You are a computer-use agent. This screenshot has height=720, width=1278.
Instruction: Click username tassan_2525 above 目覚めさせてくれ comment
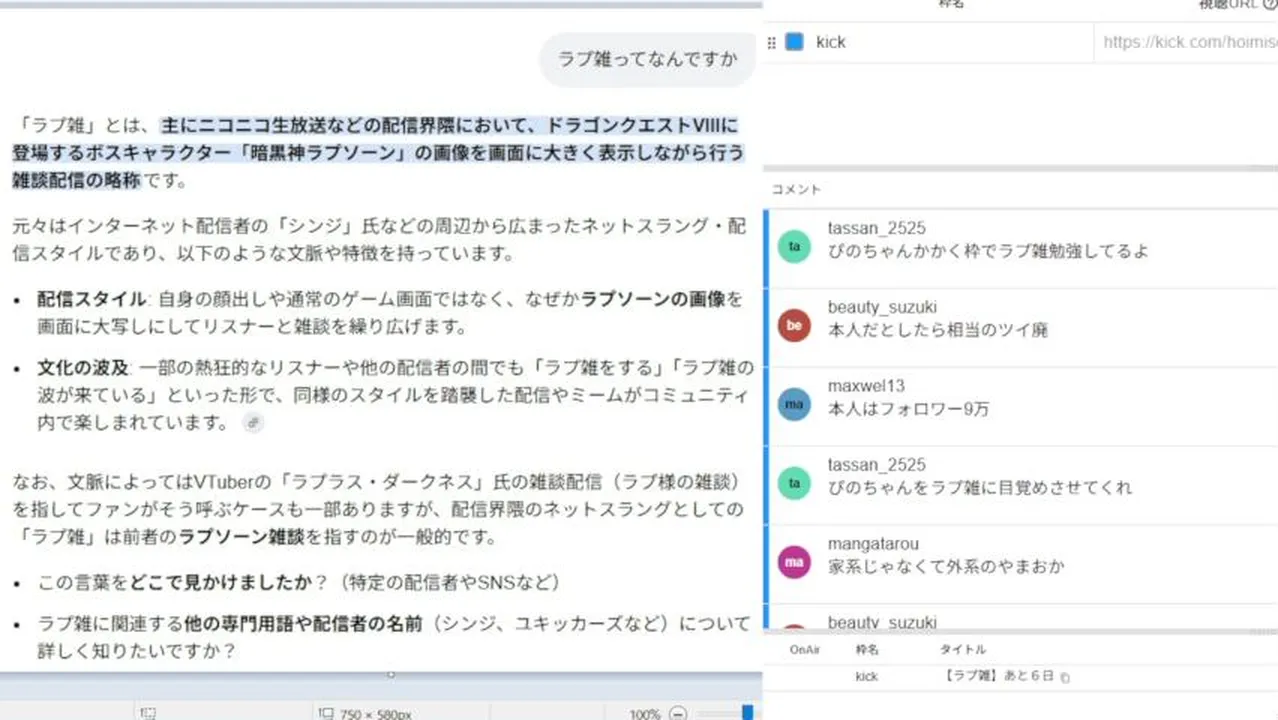(877, 465)
